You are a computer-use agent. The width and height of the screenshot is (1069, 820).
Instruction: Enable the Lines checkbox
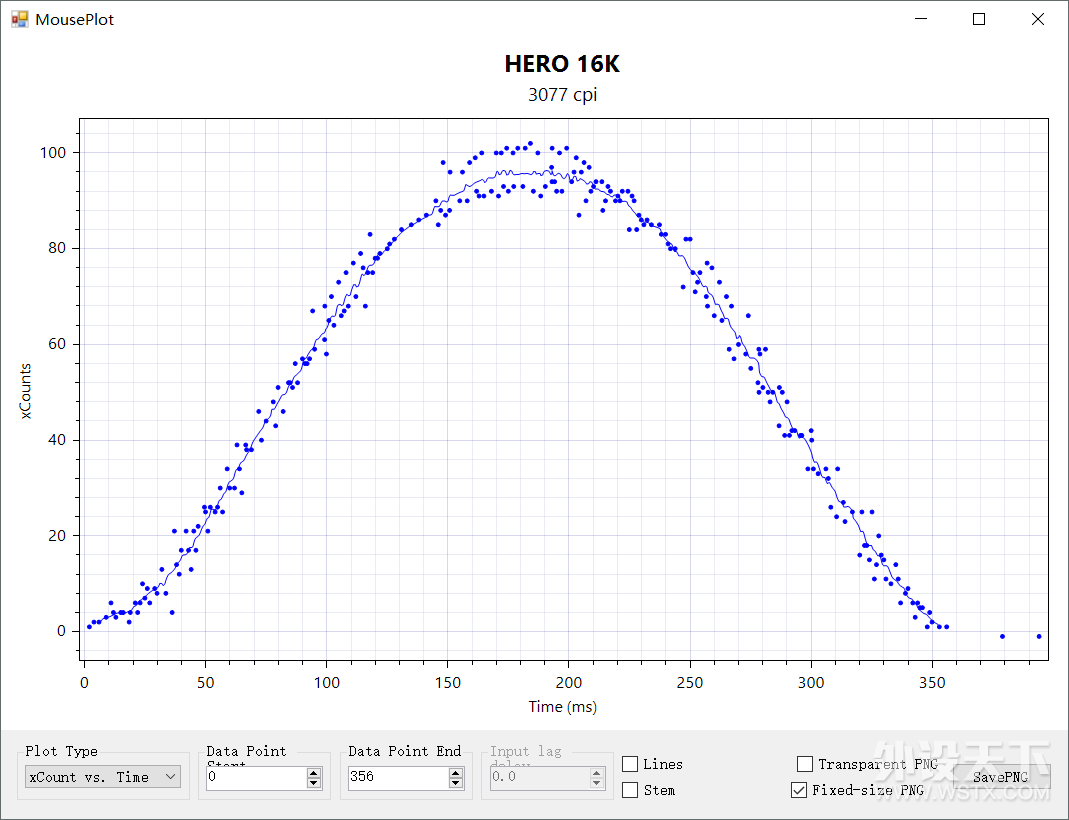pos(630,764)
